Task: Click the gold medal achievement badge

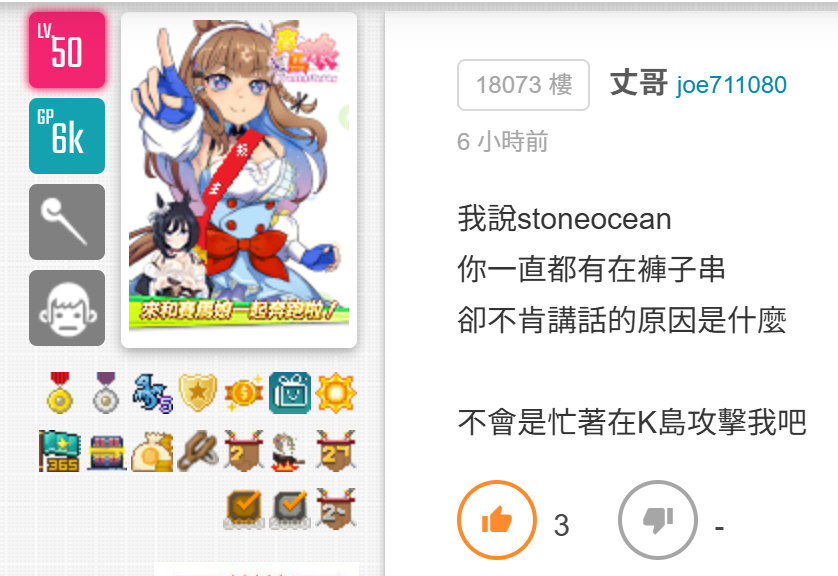Action: [x=60, y=393]
